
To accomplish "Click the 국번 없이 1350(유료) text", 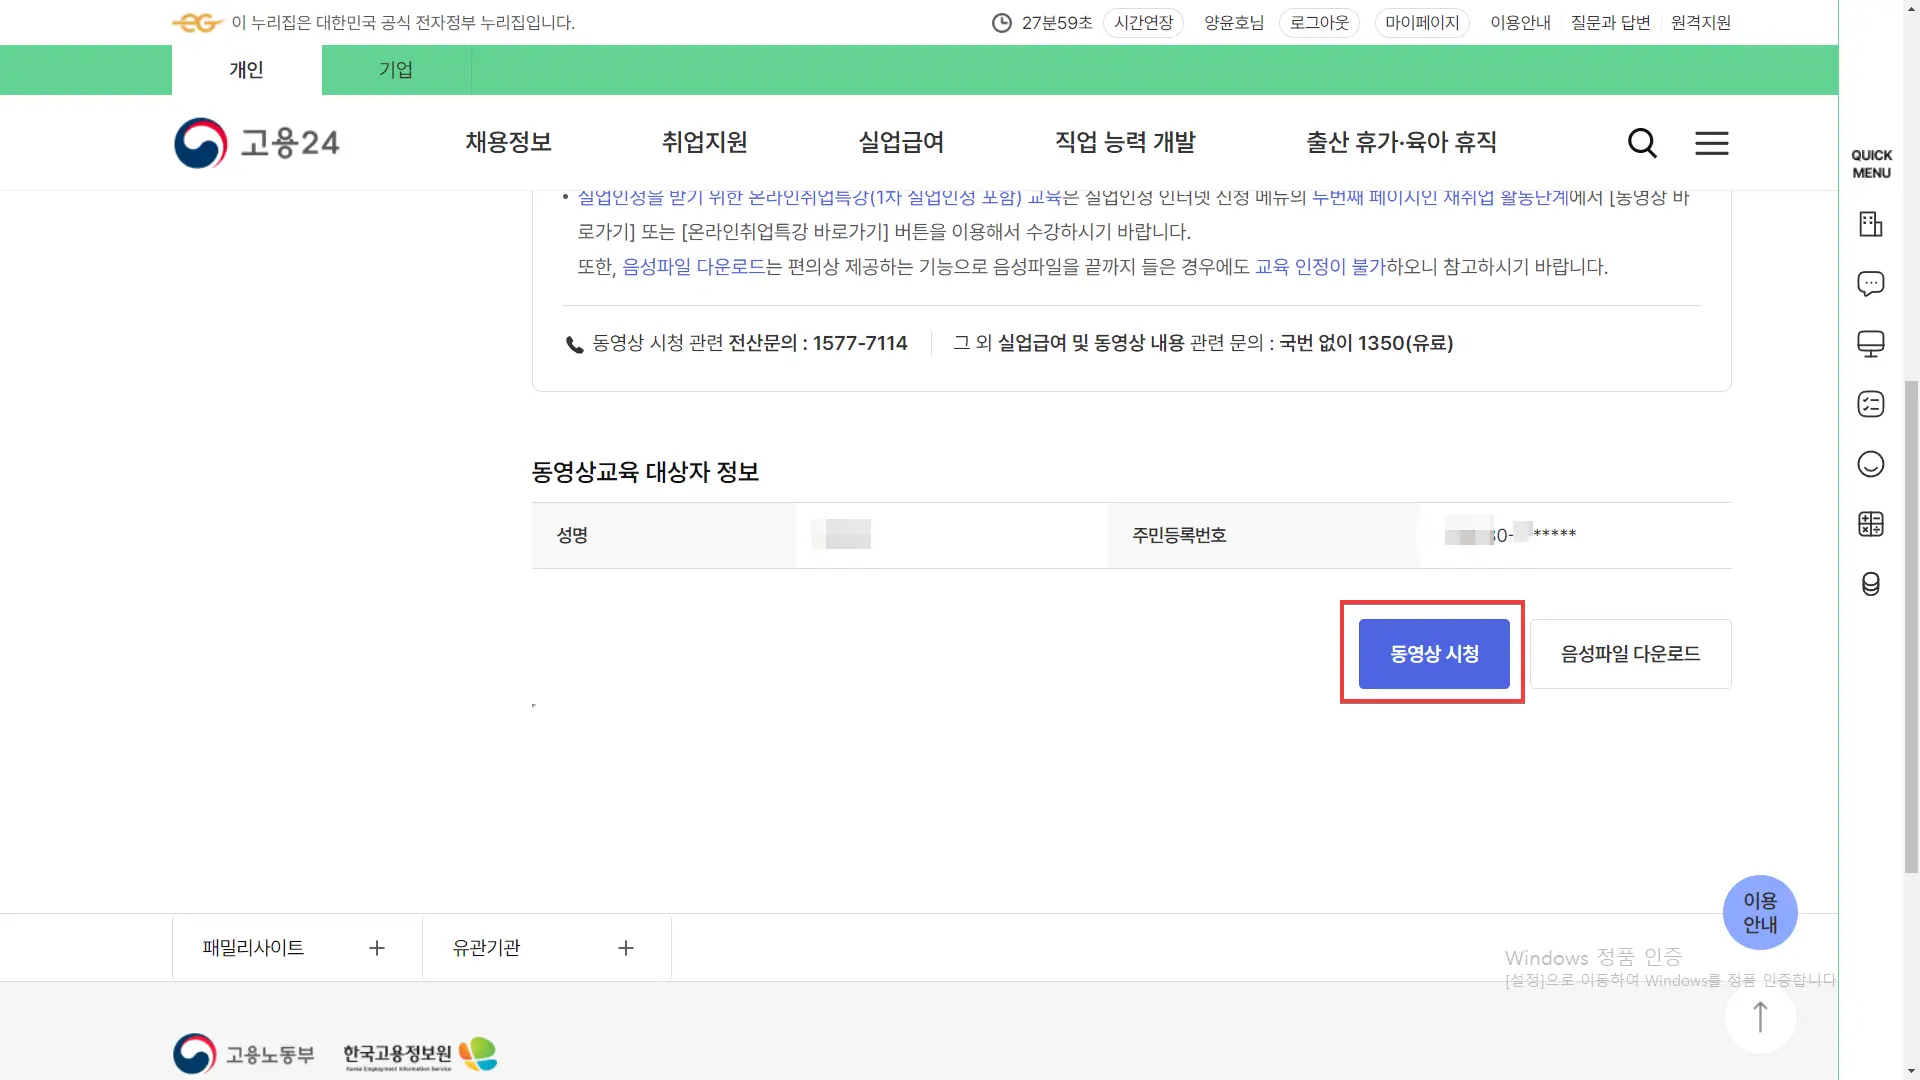I will pyautogui.click(x=1366, y=343).
